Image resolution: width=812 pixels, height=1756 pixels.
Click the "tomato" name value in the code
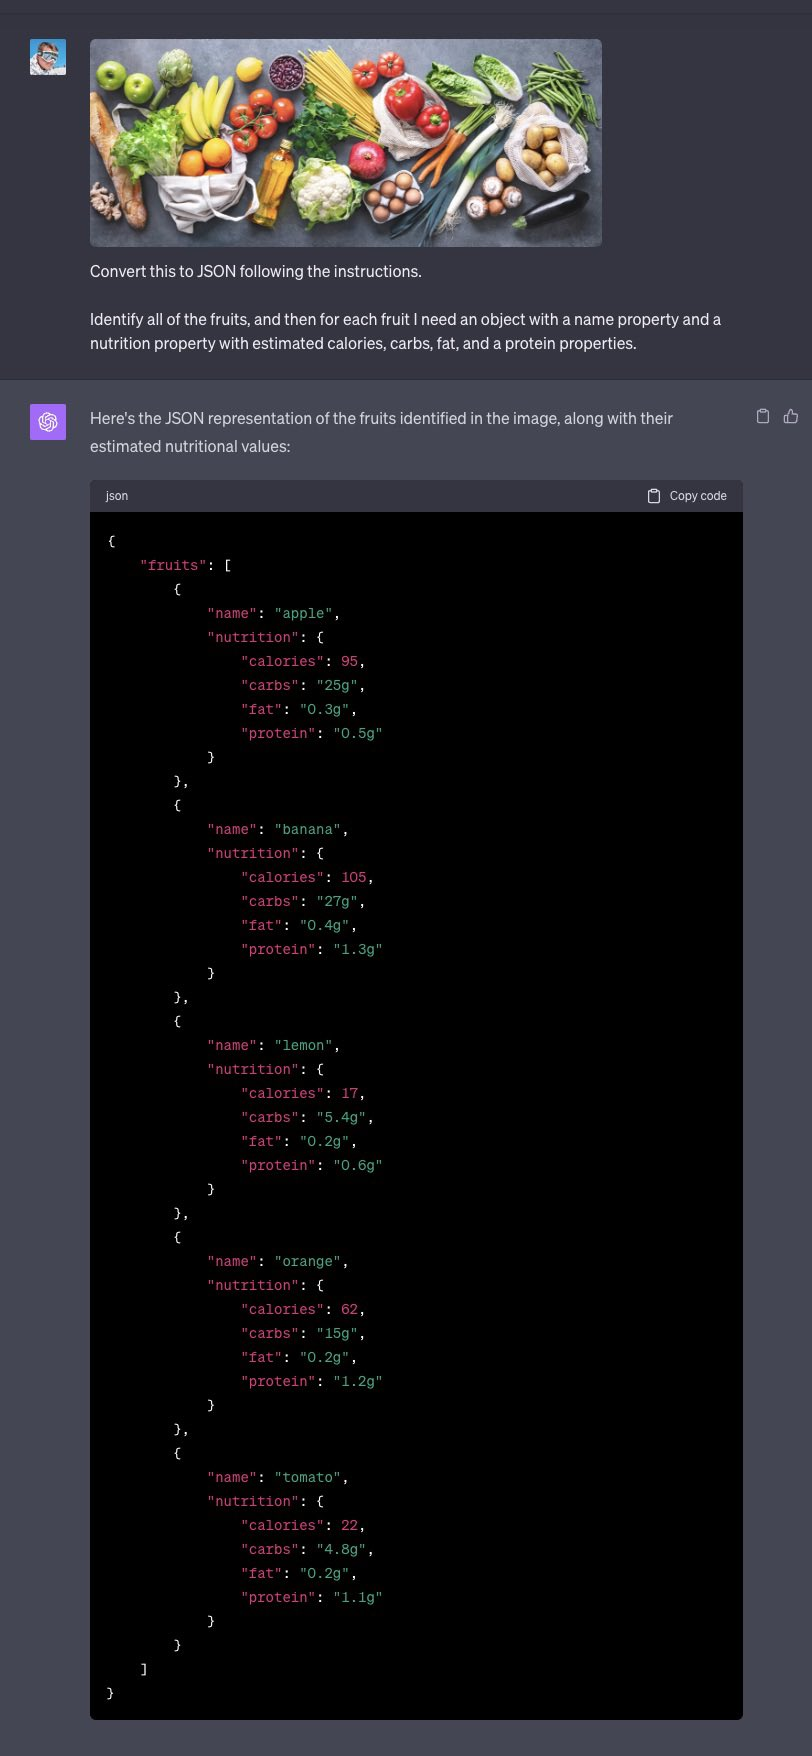[308, 1477]
